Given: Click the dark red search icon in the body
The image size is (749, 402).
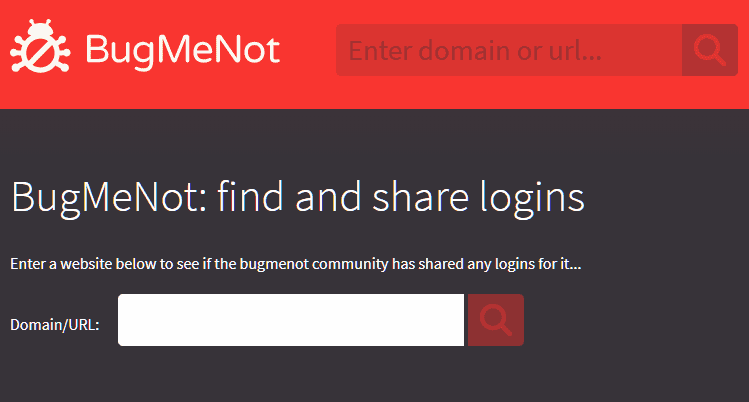Looking at the screenshot, I should click(496, 320).
